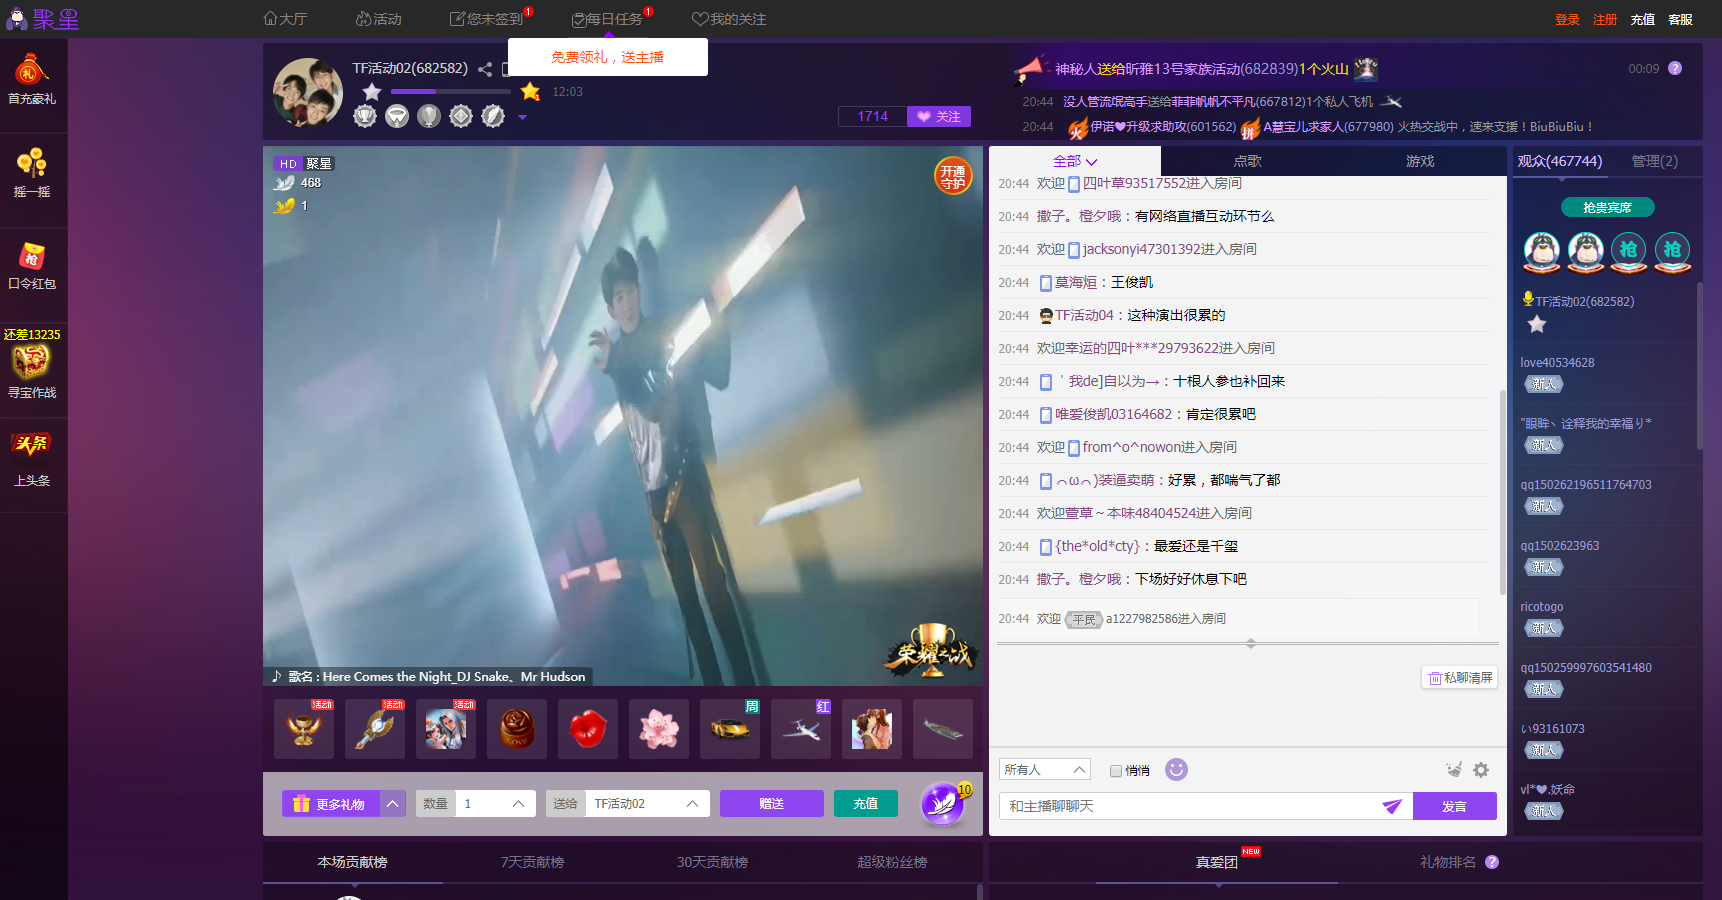Image resolution: width=1722 pixels, height=900 pixels.
Task: Click the chat panel resize handle
Action: point(1250,644)
